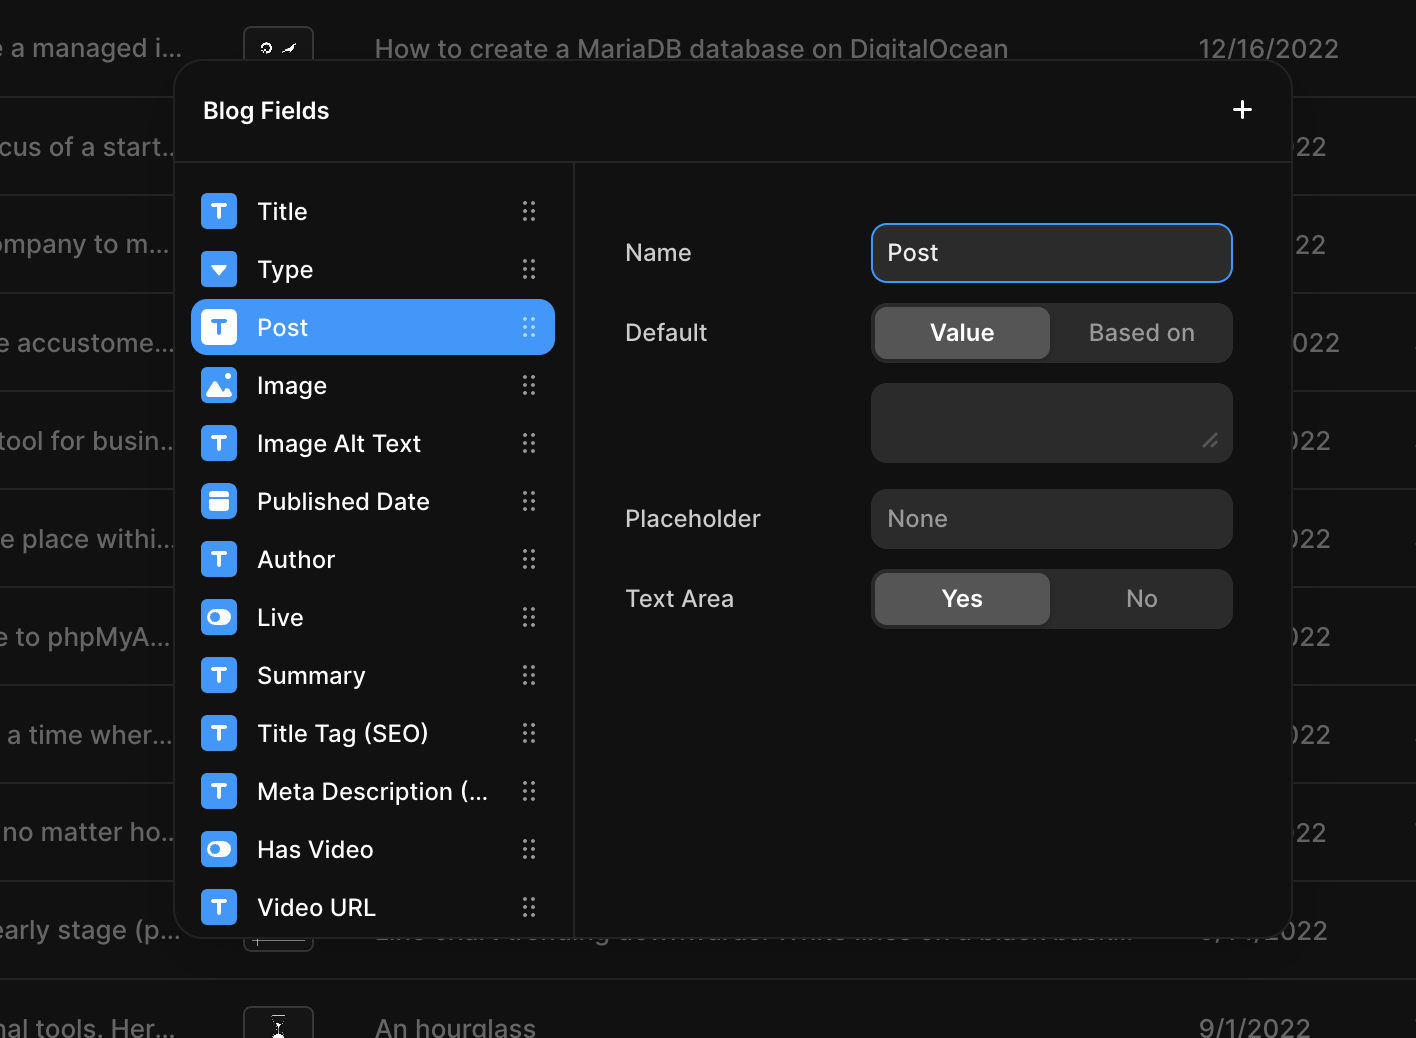1416x1038 pixels.
Task: Click the default value text area
Action: (1041, 423)
